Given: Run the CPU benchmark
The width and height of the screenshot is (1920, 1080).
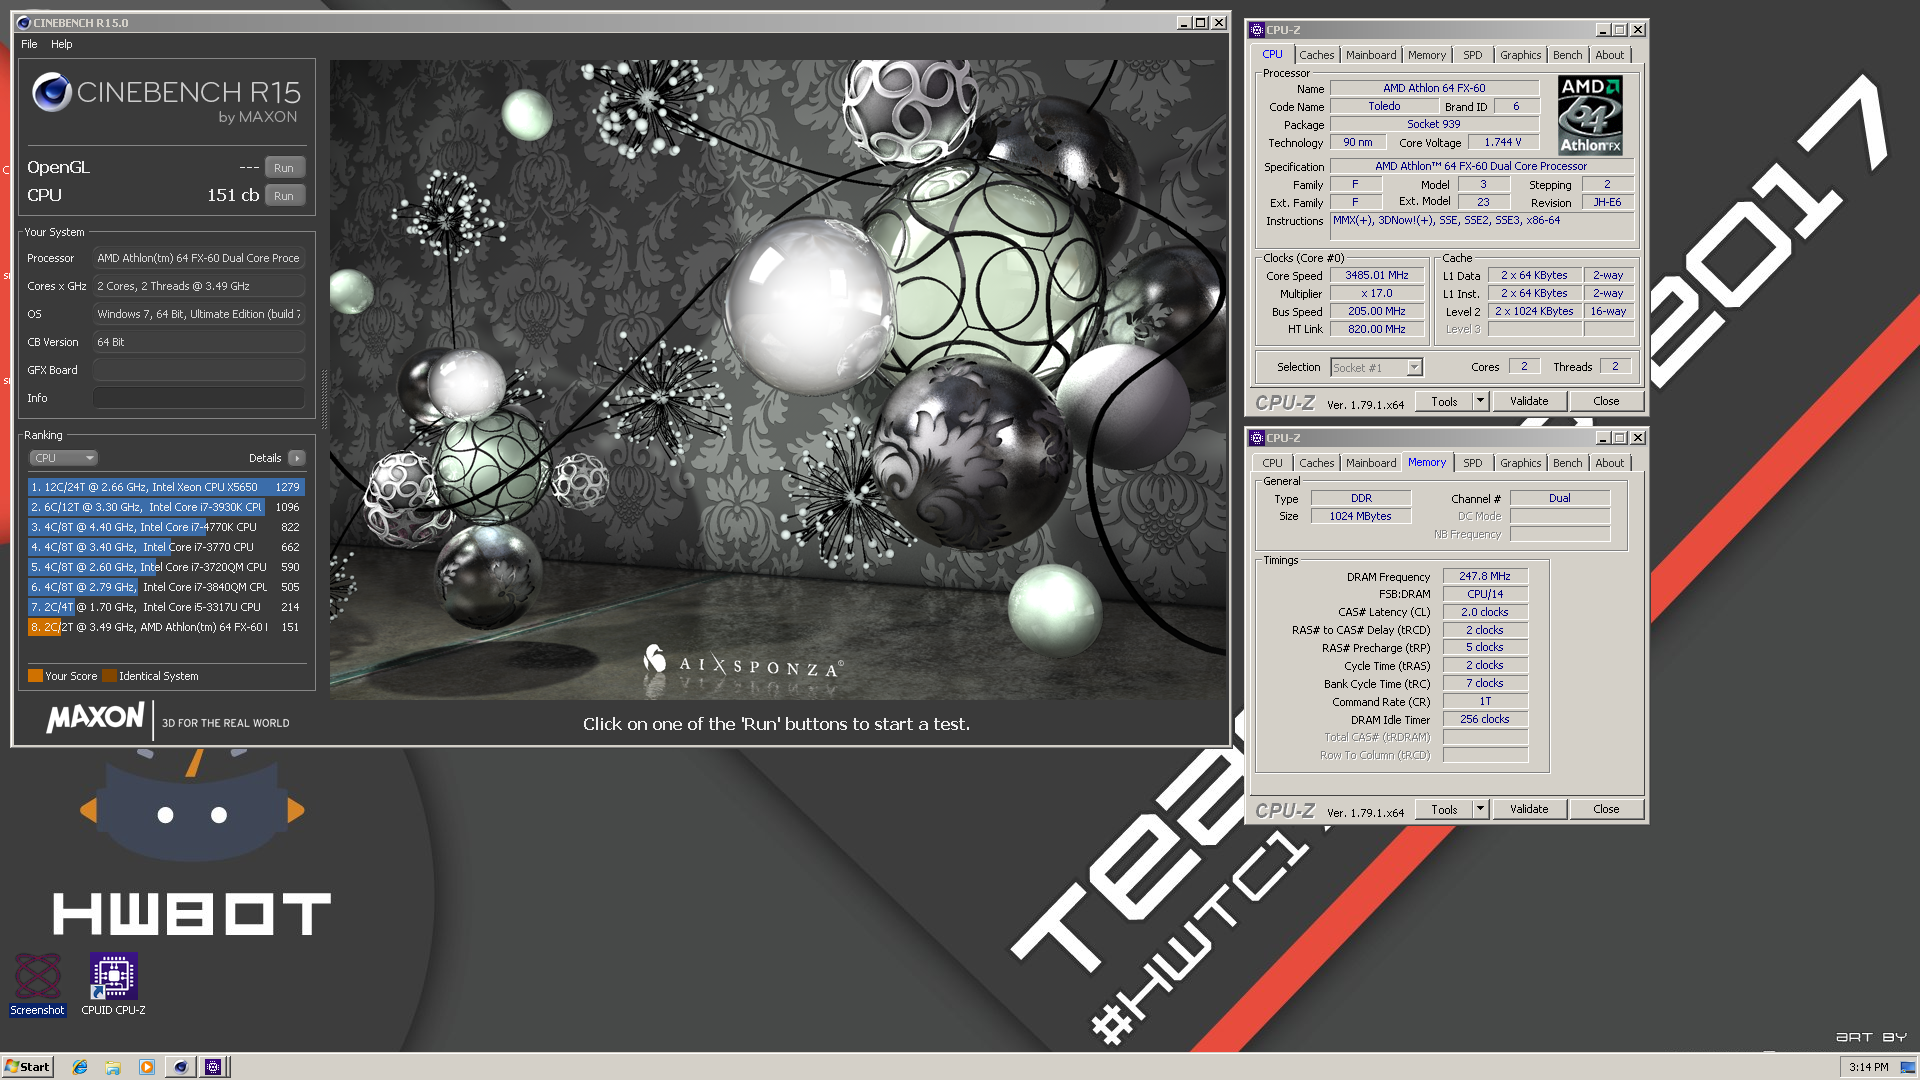Looking at the screenshot, I should [x=284, y=196].
